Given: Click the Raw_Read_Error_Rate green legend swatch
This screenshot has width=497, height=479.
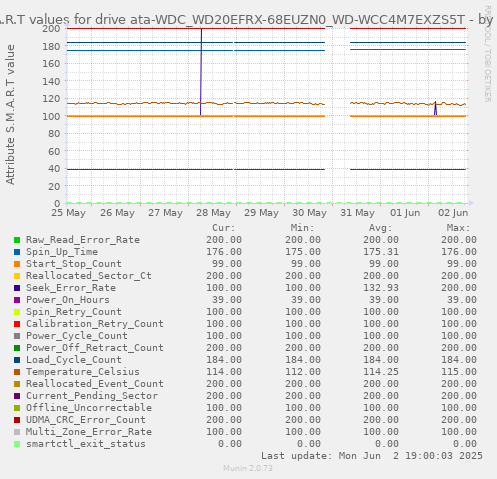Looking at the screenshot, I should 17,240.
